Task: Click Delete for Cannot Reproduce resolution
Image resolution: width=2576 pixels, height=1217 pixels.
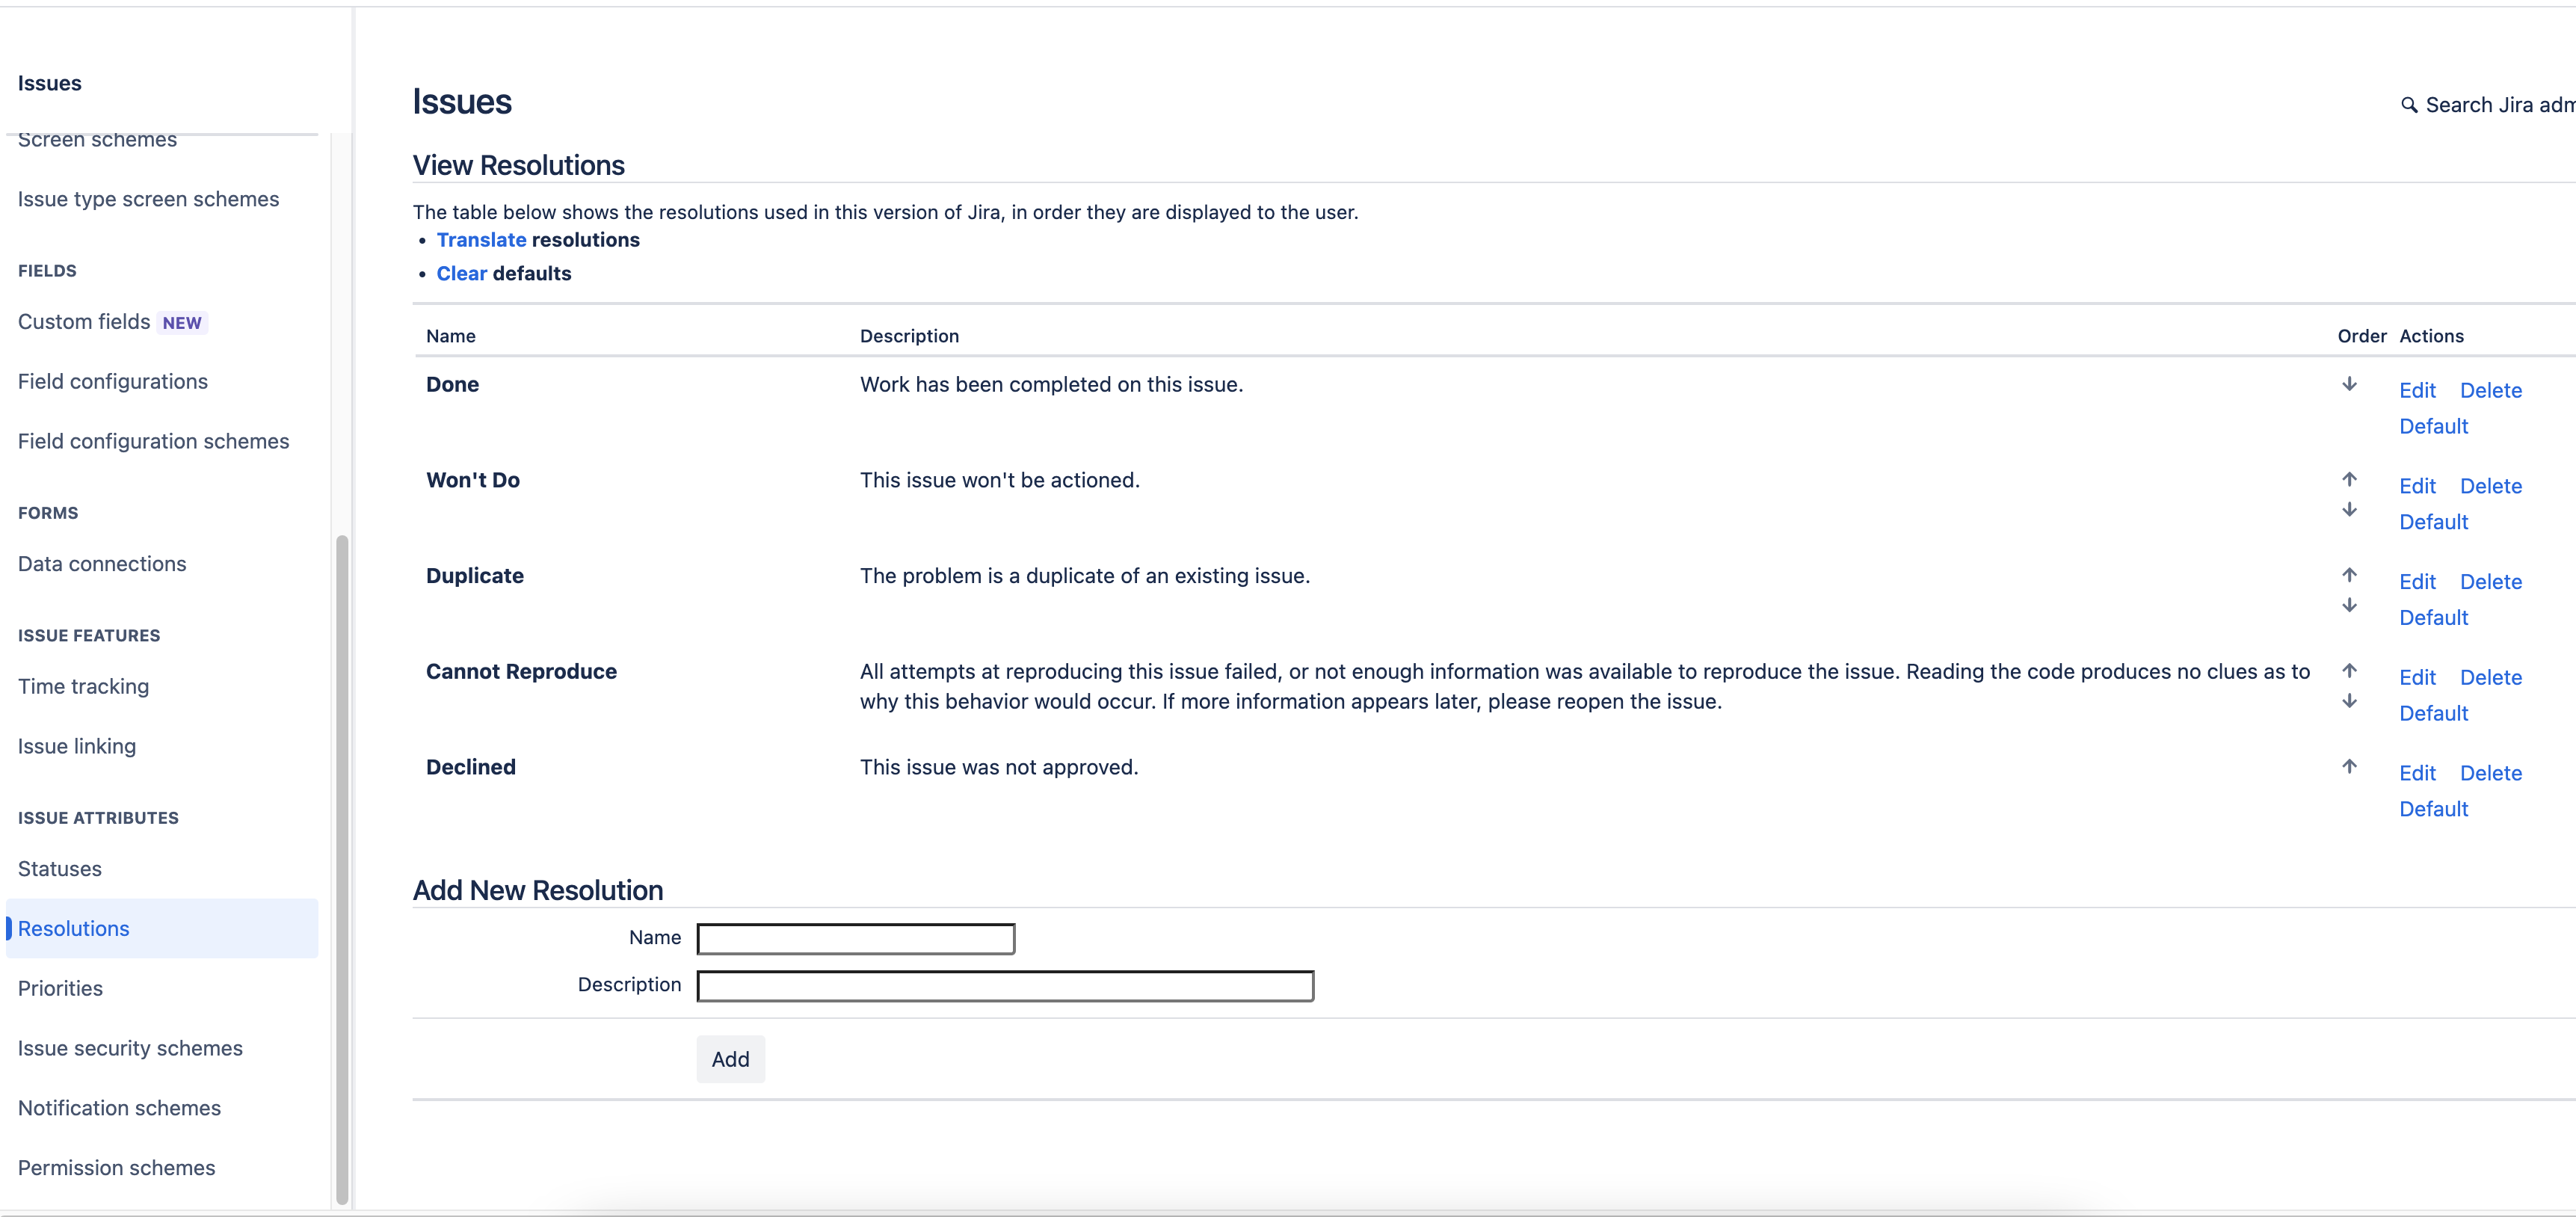Action: pyautogui.click(x=2491, y=675)
